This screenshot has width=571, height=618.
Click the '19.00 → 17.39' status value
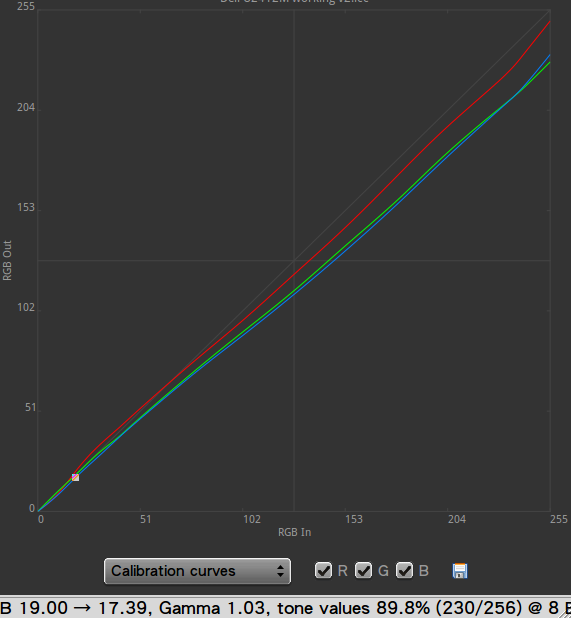(x=83, y=608)
